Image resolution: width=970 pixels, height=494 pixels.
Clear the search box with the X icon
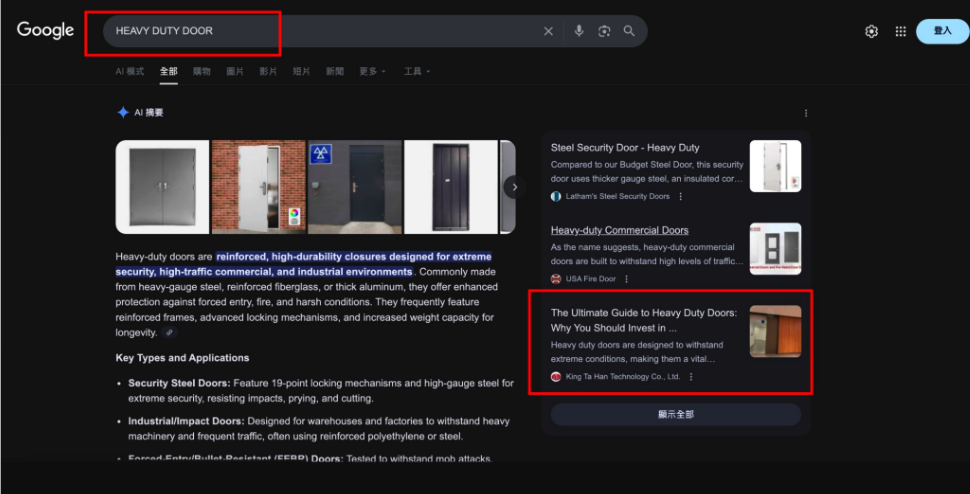tap(548, 31)
